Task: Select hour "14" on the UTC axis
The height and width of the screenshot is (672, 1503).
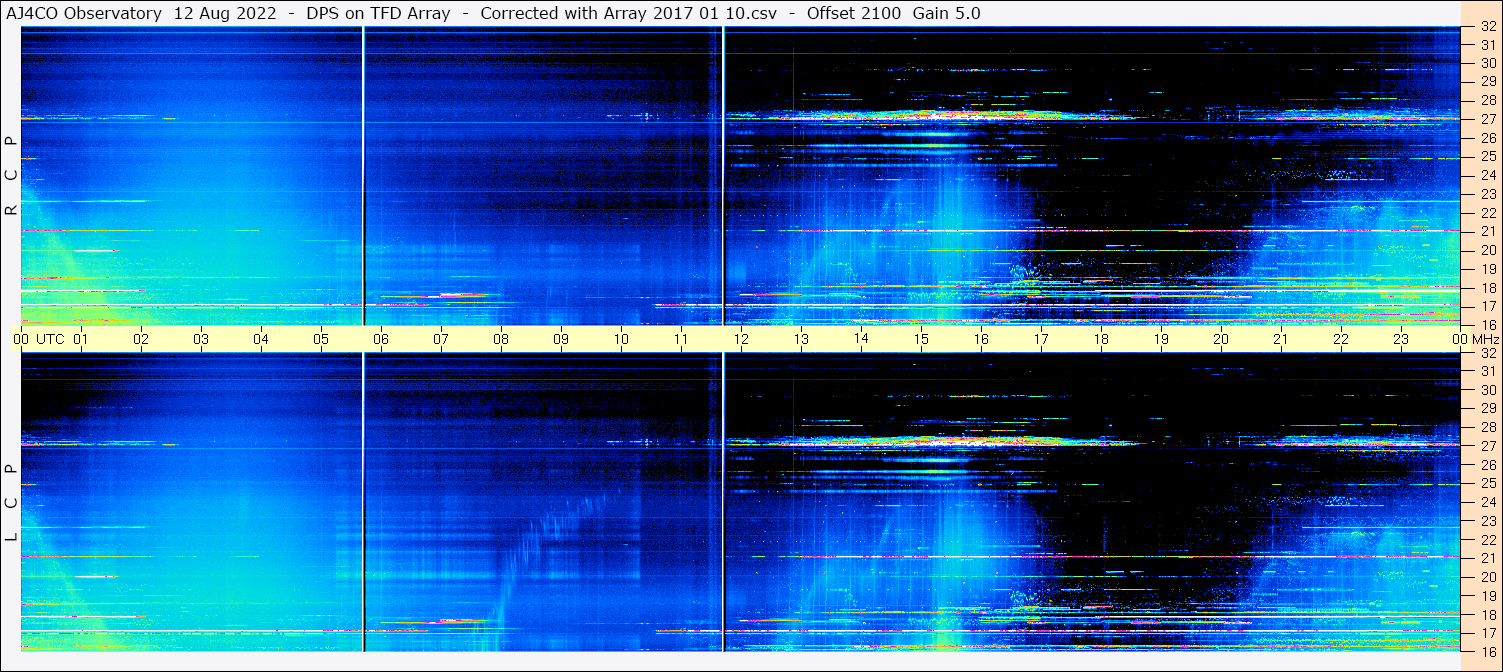Action: [861, 338]
